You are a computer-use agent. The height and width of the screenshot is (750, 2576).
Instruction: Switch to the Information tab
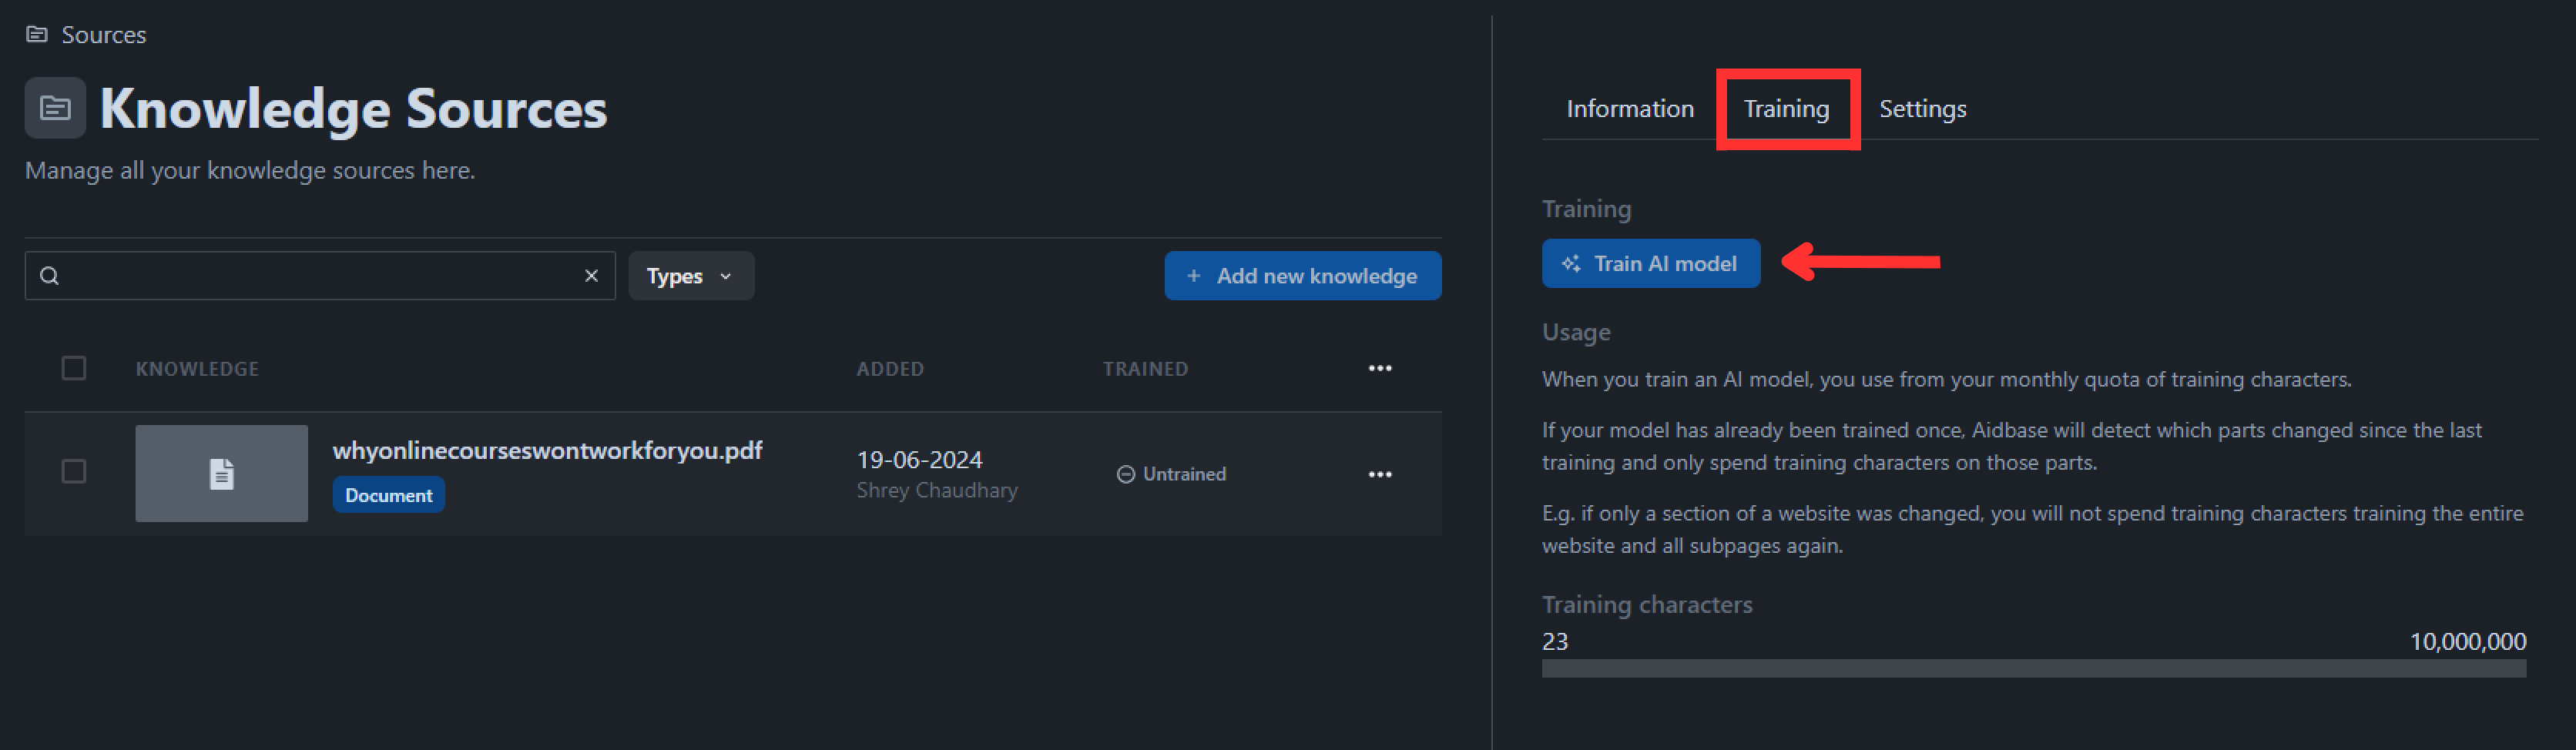click(x=1629, y=108)
